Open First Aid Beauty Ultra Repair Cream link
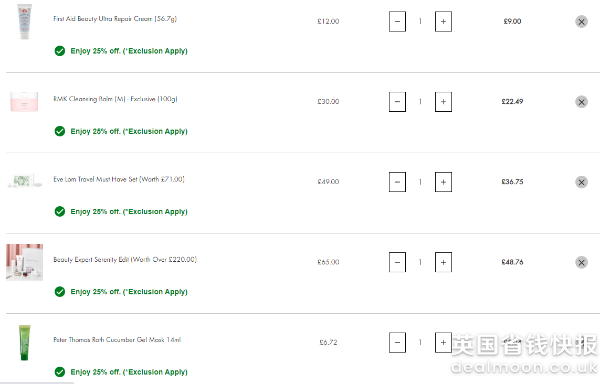 point(115,19)
